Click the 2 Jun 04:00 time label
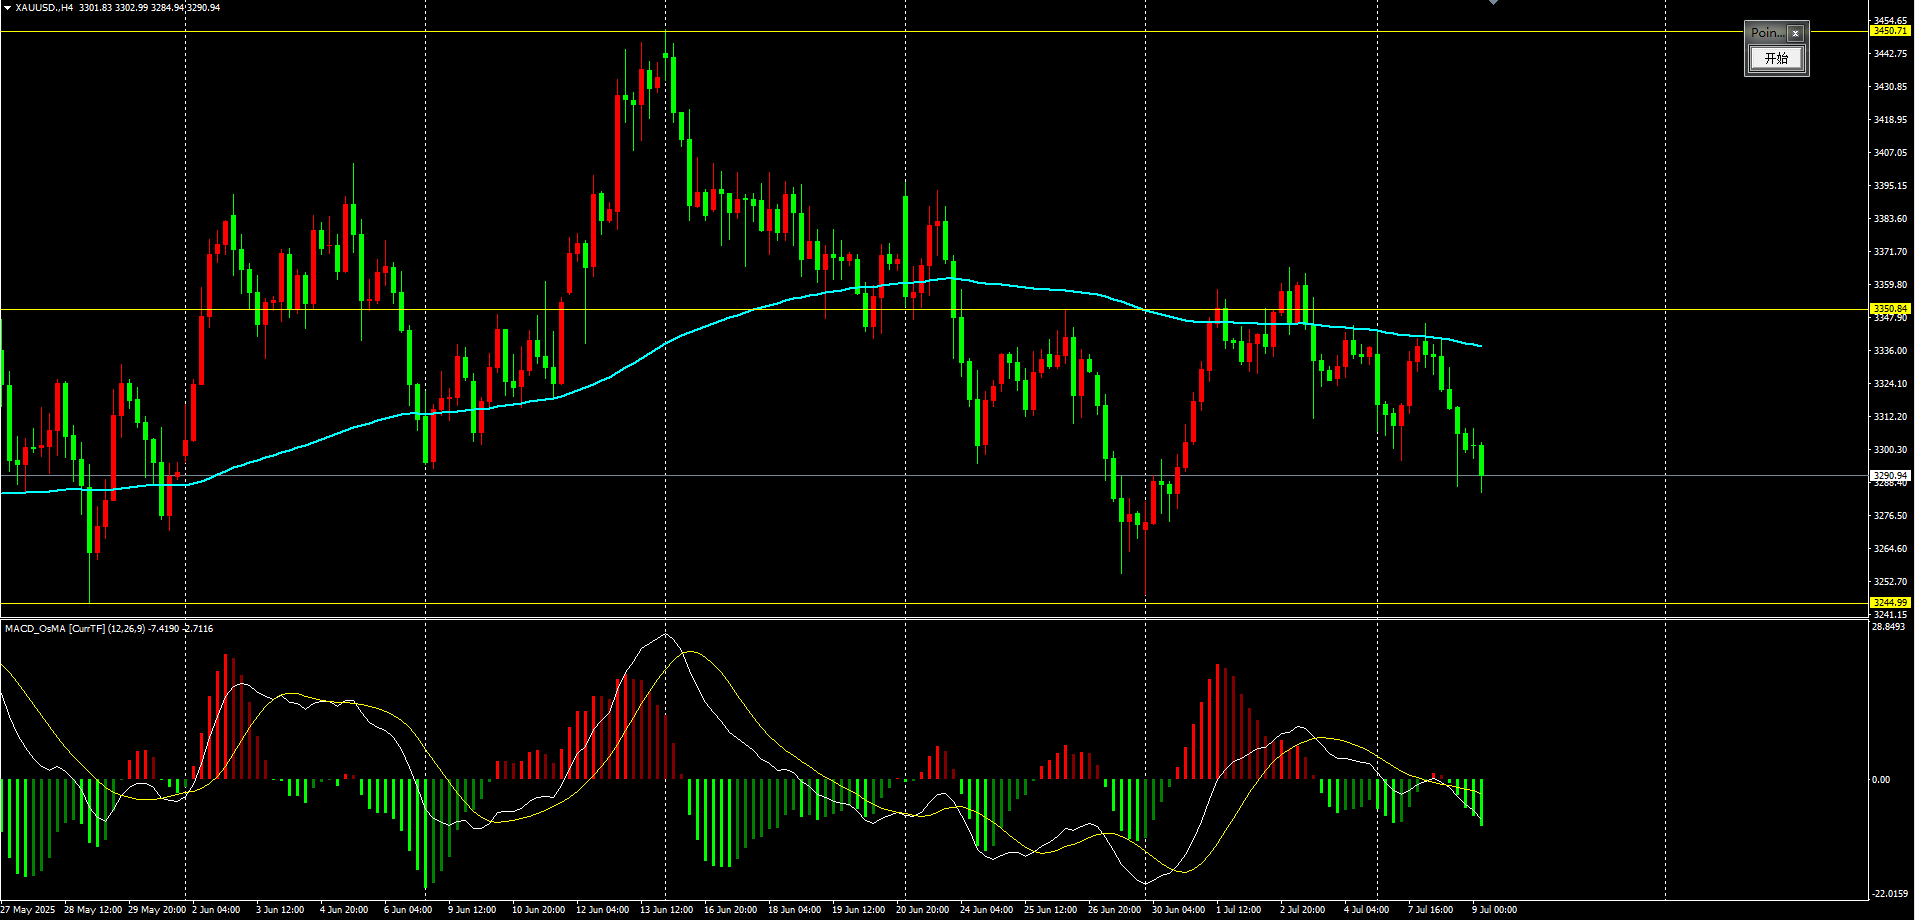The height and width of the screenshot is (920, 1916). click(216, 910)
